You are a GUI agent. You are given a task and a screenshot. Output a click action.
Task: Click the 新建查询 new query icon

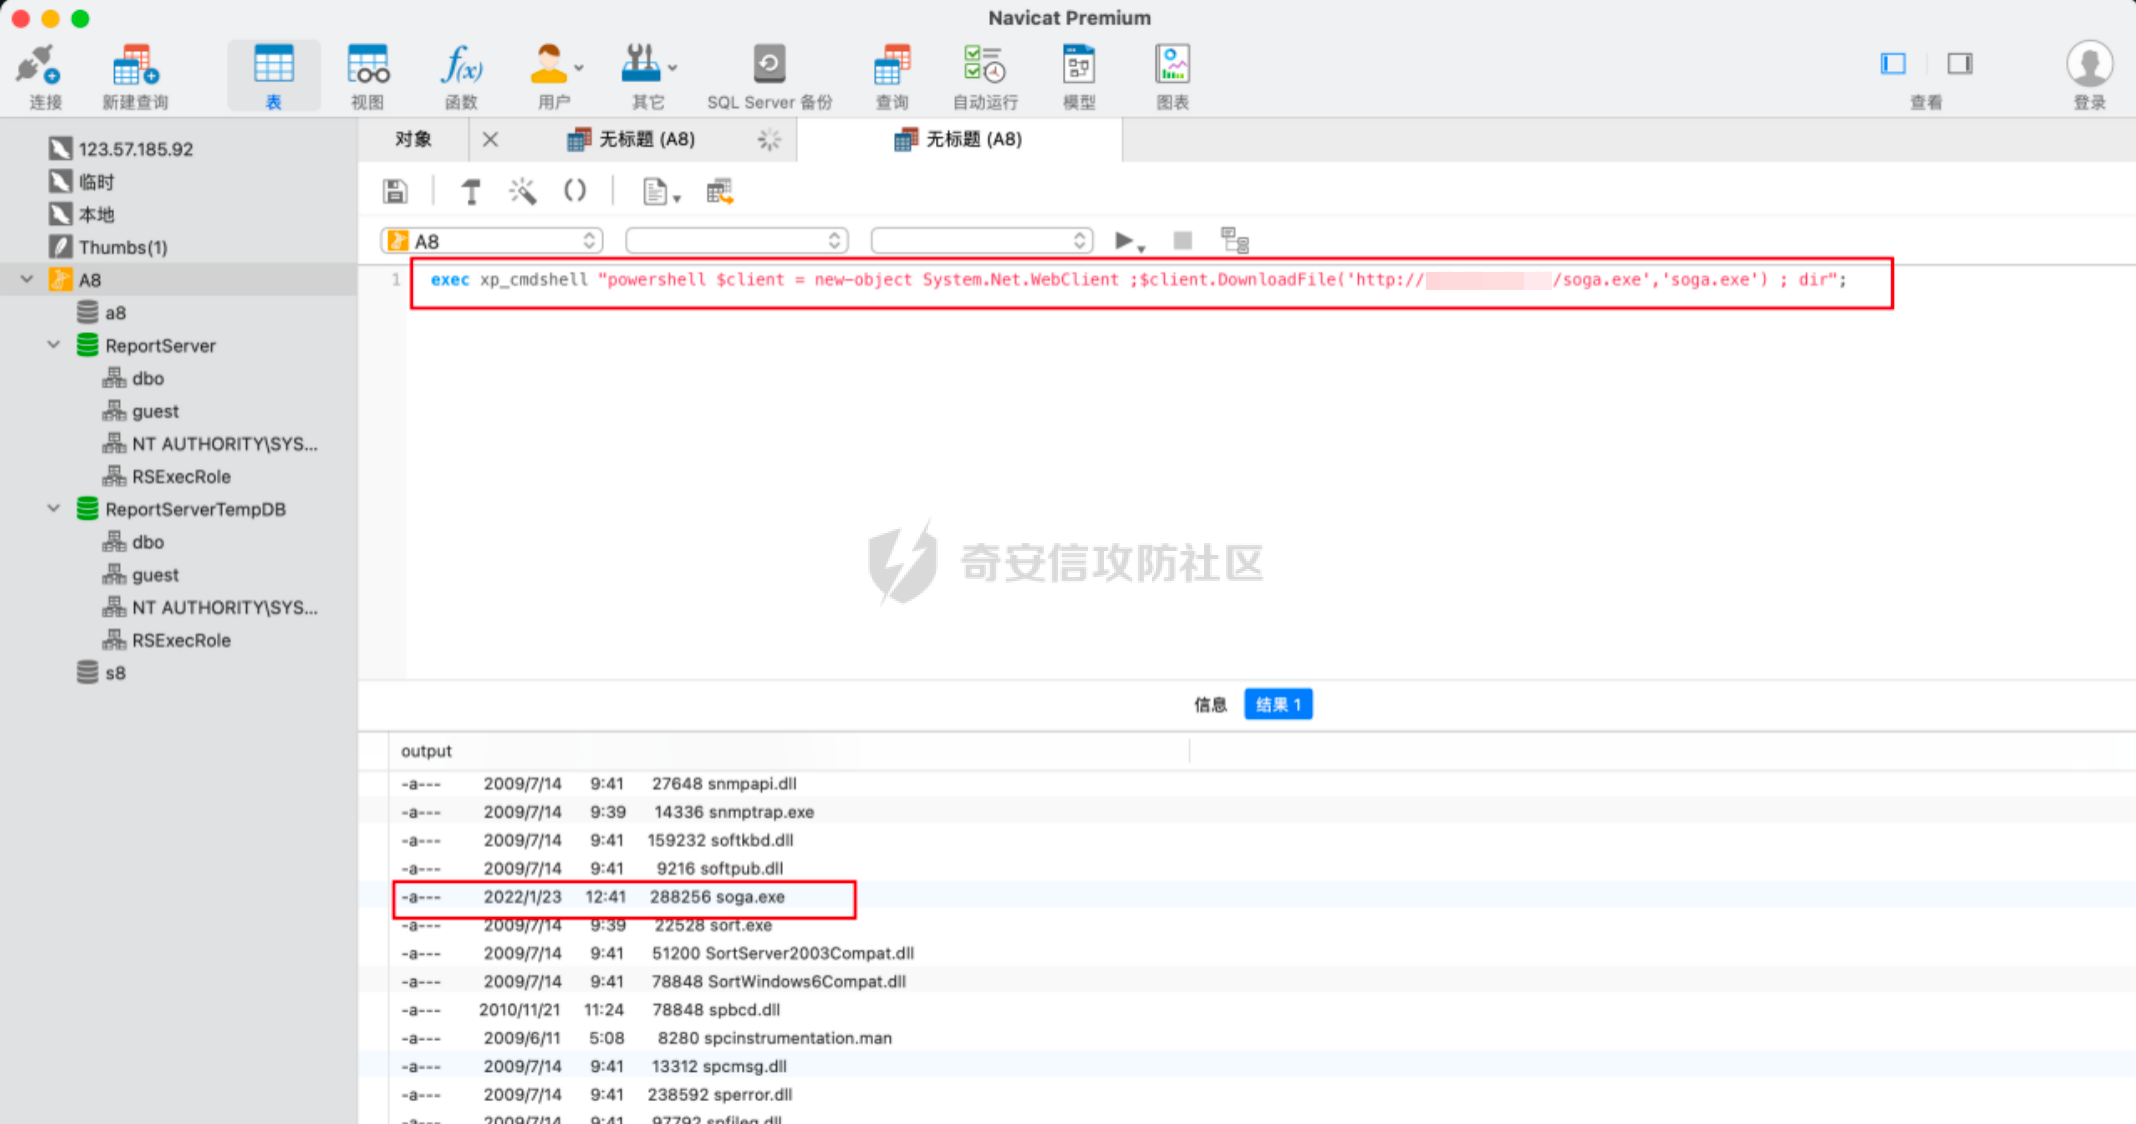[135, 76]
